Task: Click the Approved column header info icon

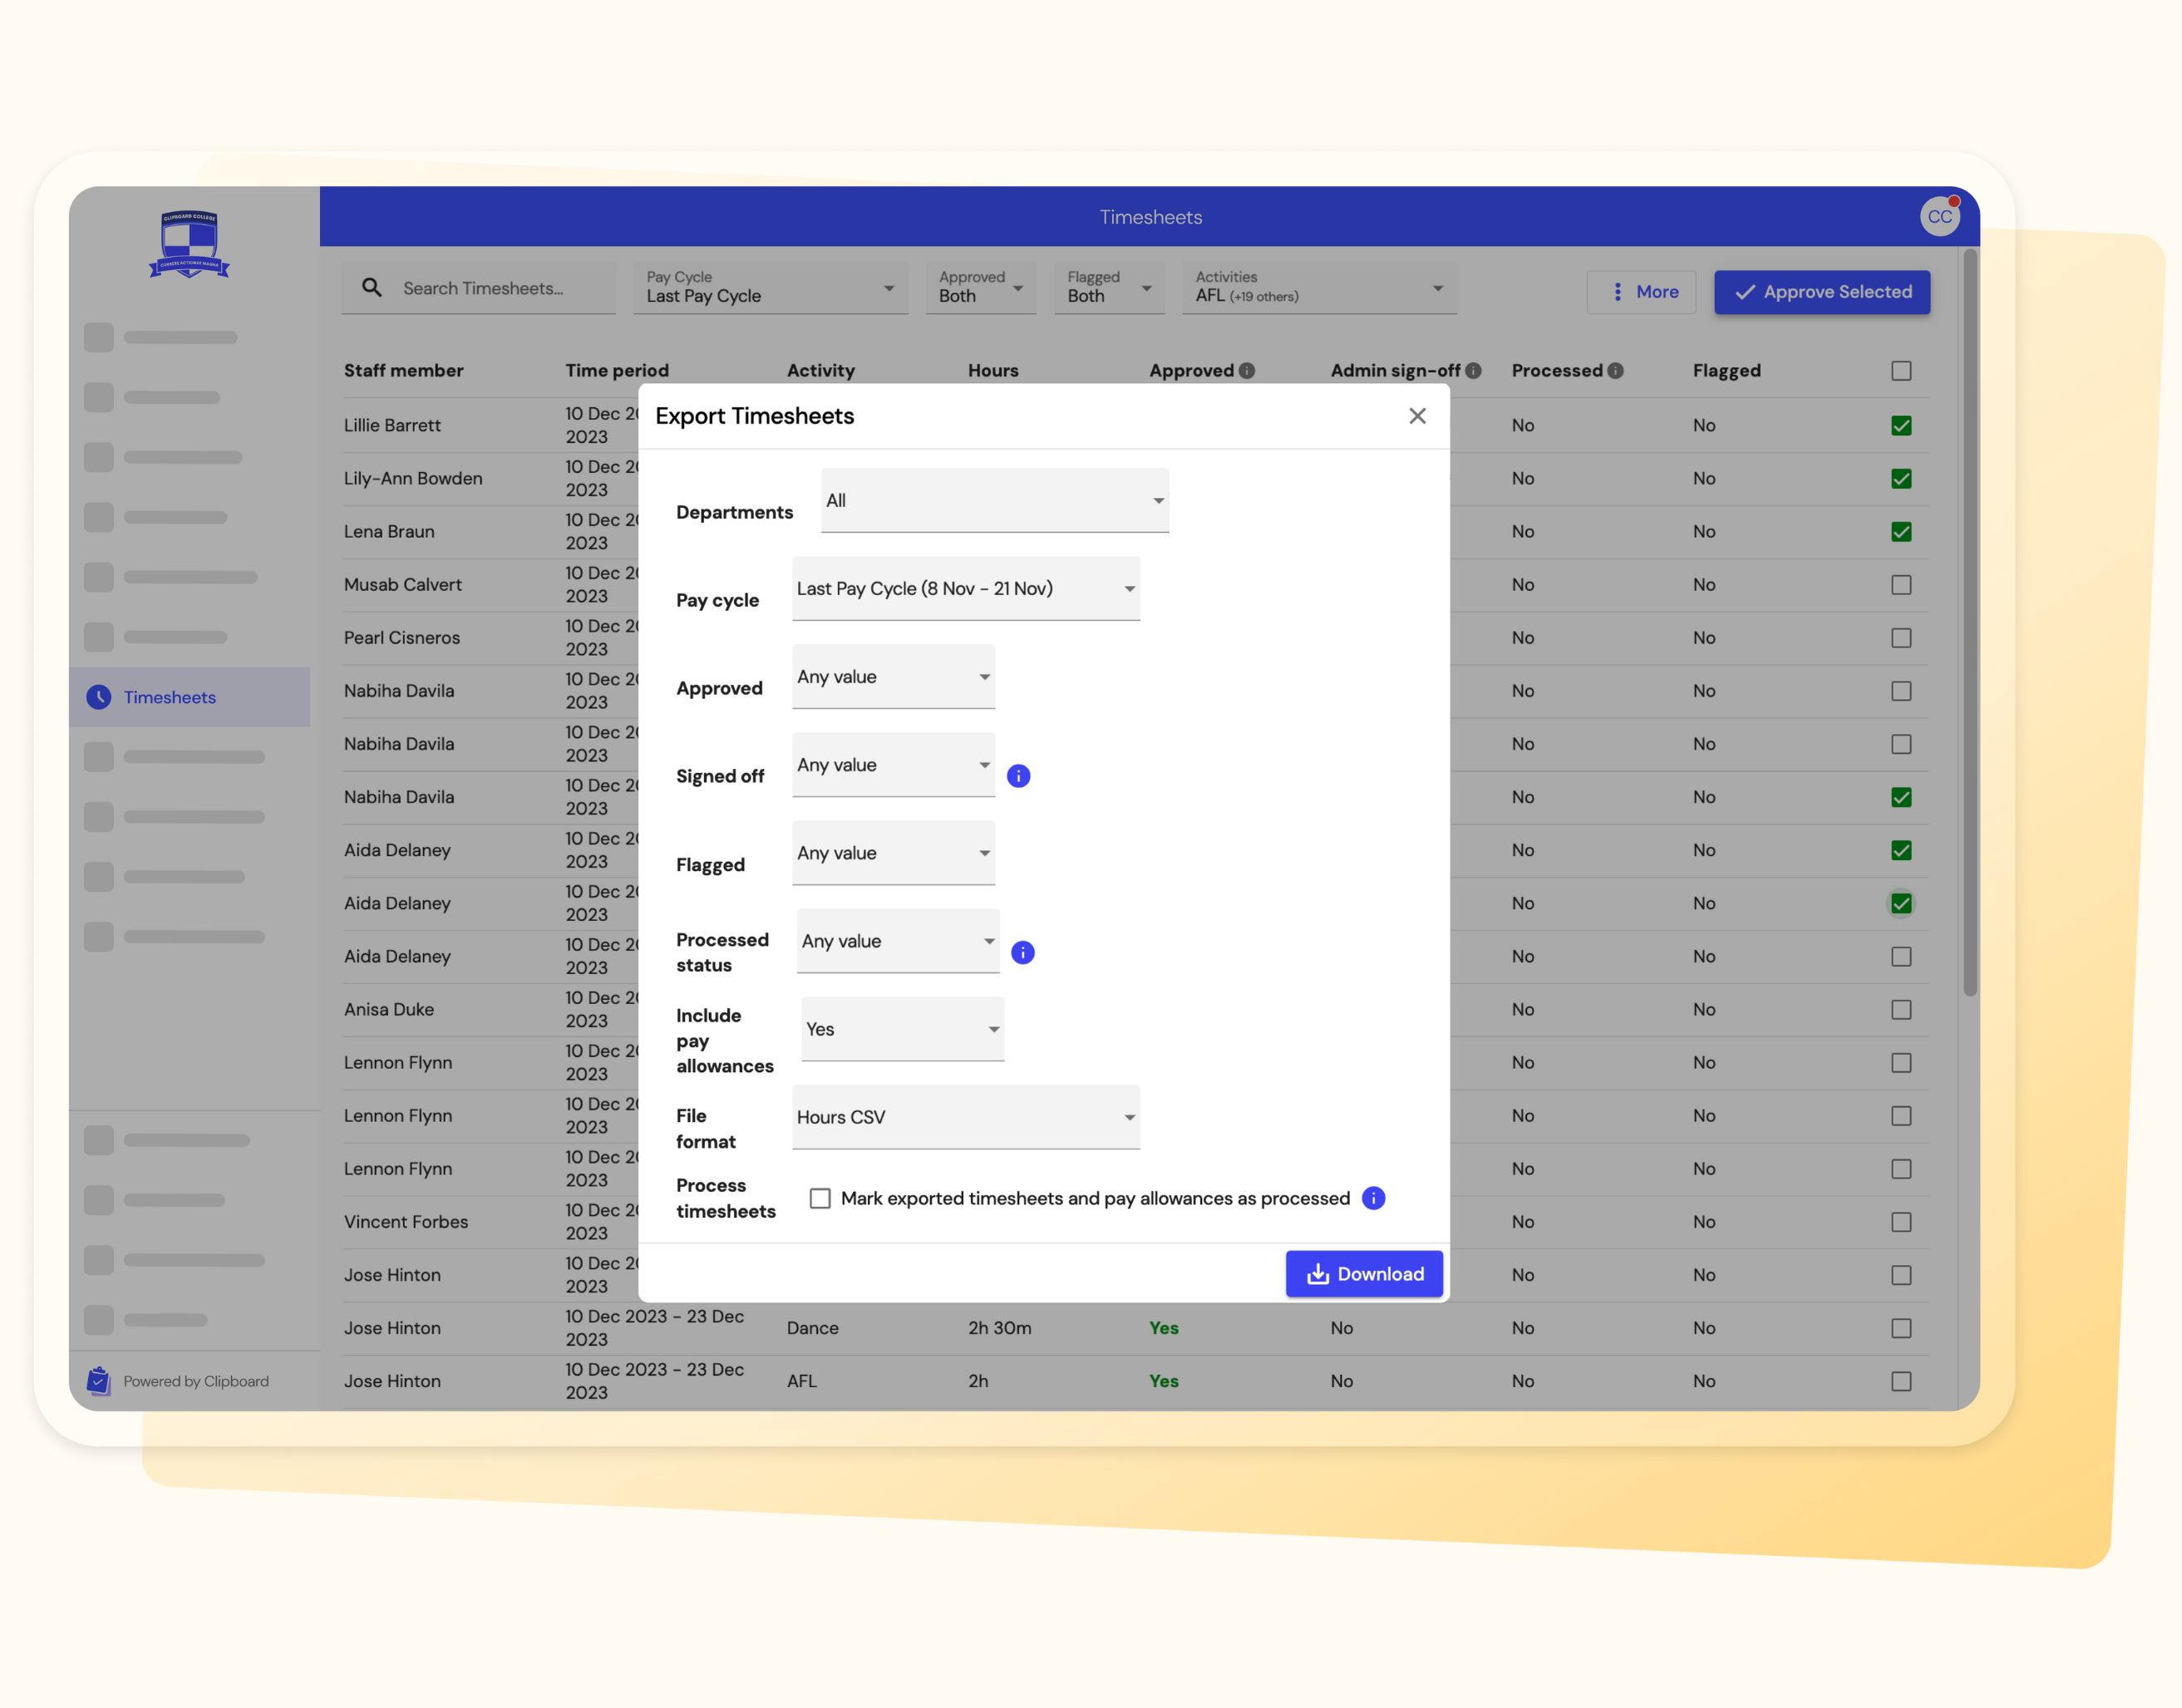Action: point(1246,370)
